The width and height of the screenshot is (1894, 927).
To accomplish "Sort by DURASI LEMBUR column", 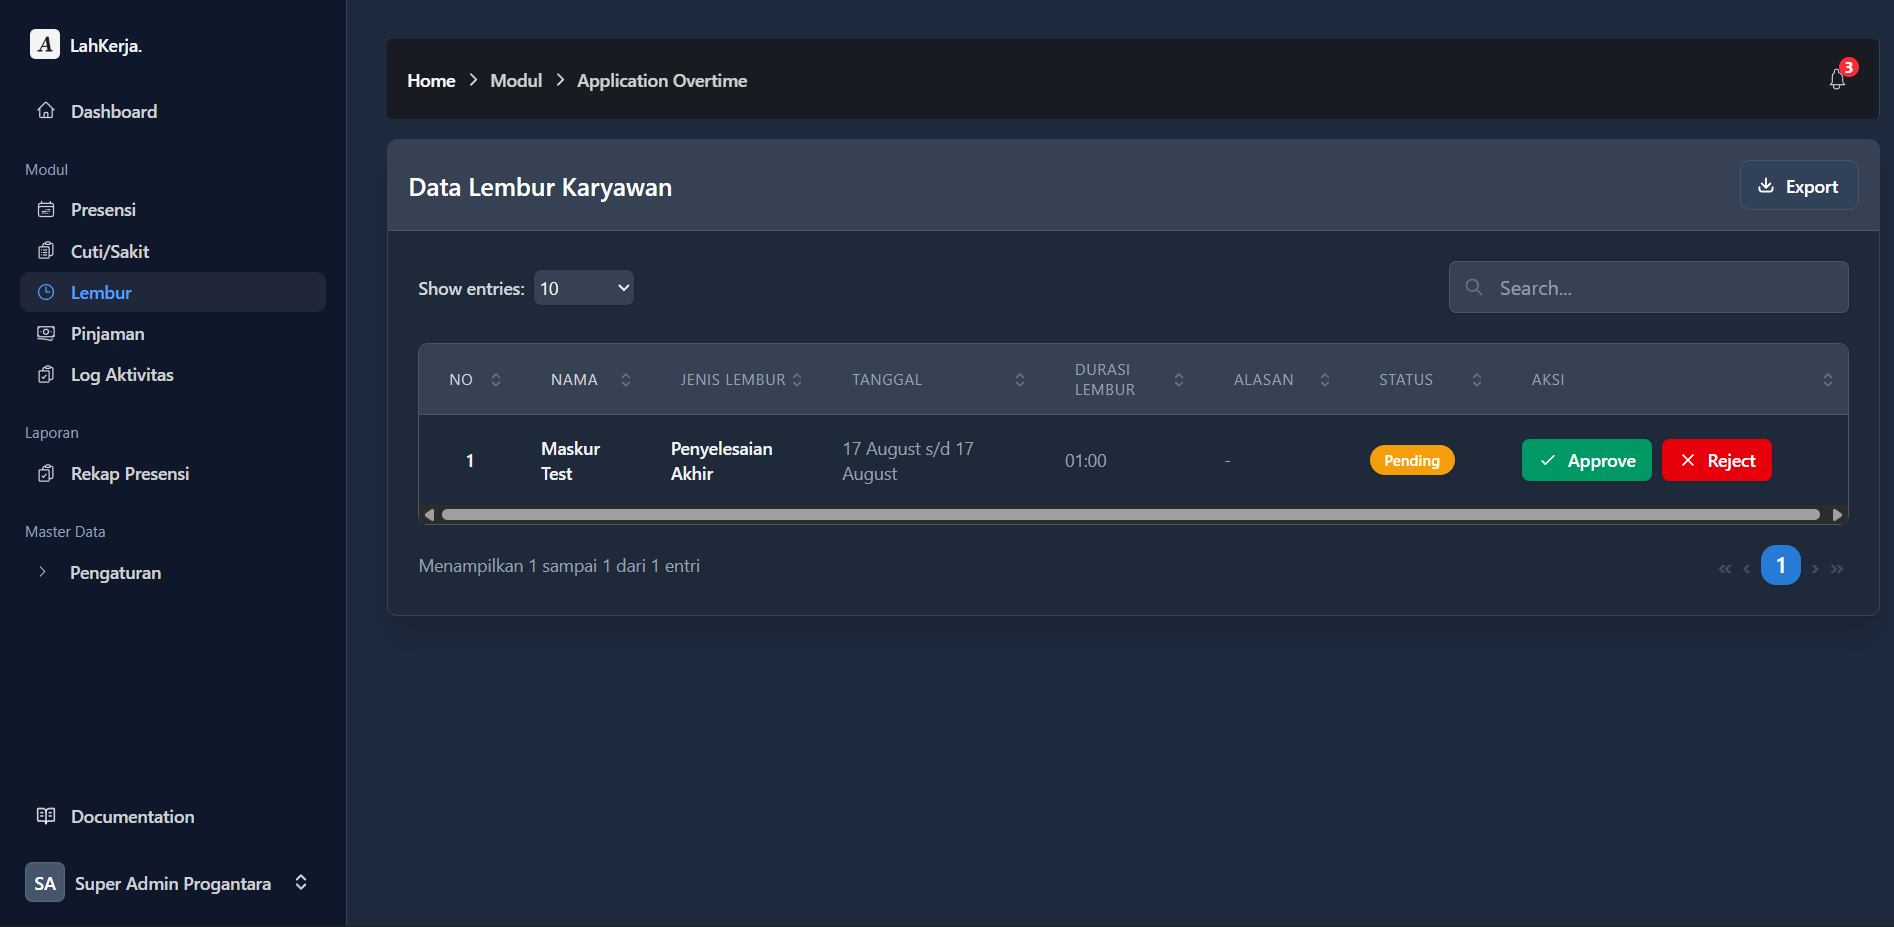I will [x=1180, y=380].
